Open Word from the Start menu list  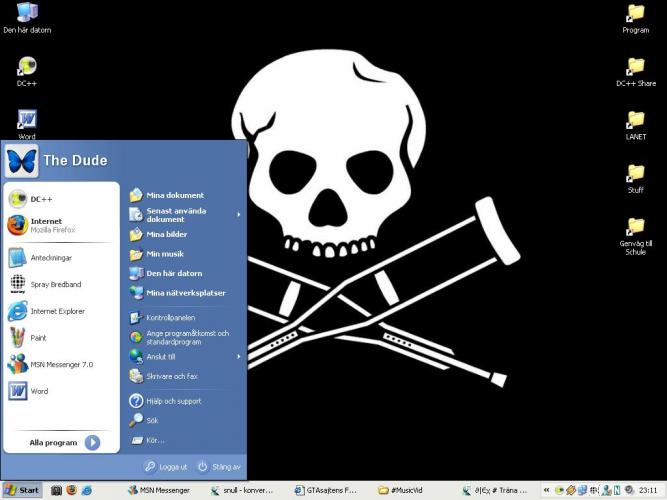(x=39, y=391)
